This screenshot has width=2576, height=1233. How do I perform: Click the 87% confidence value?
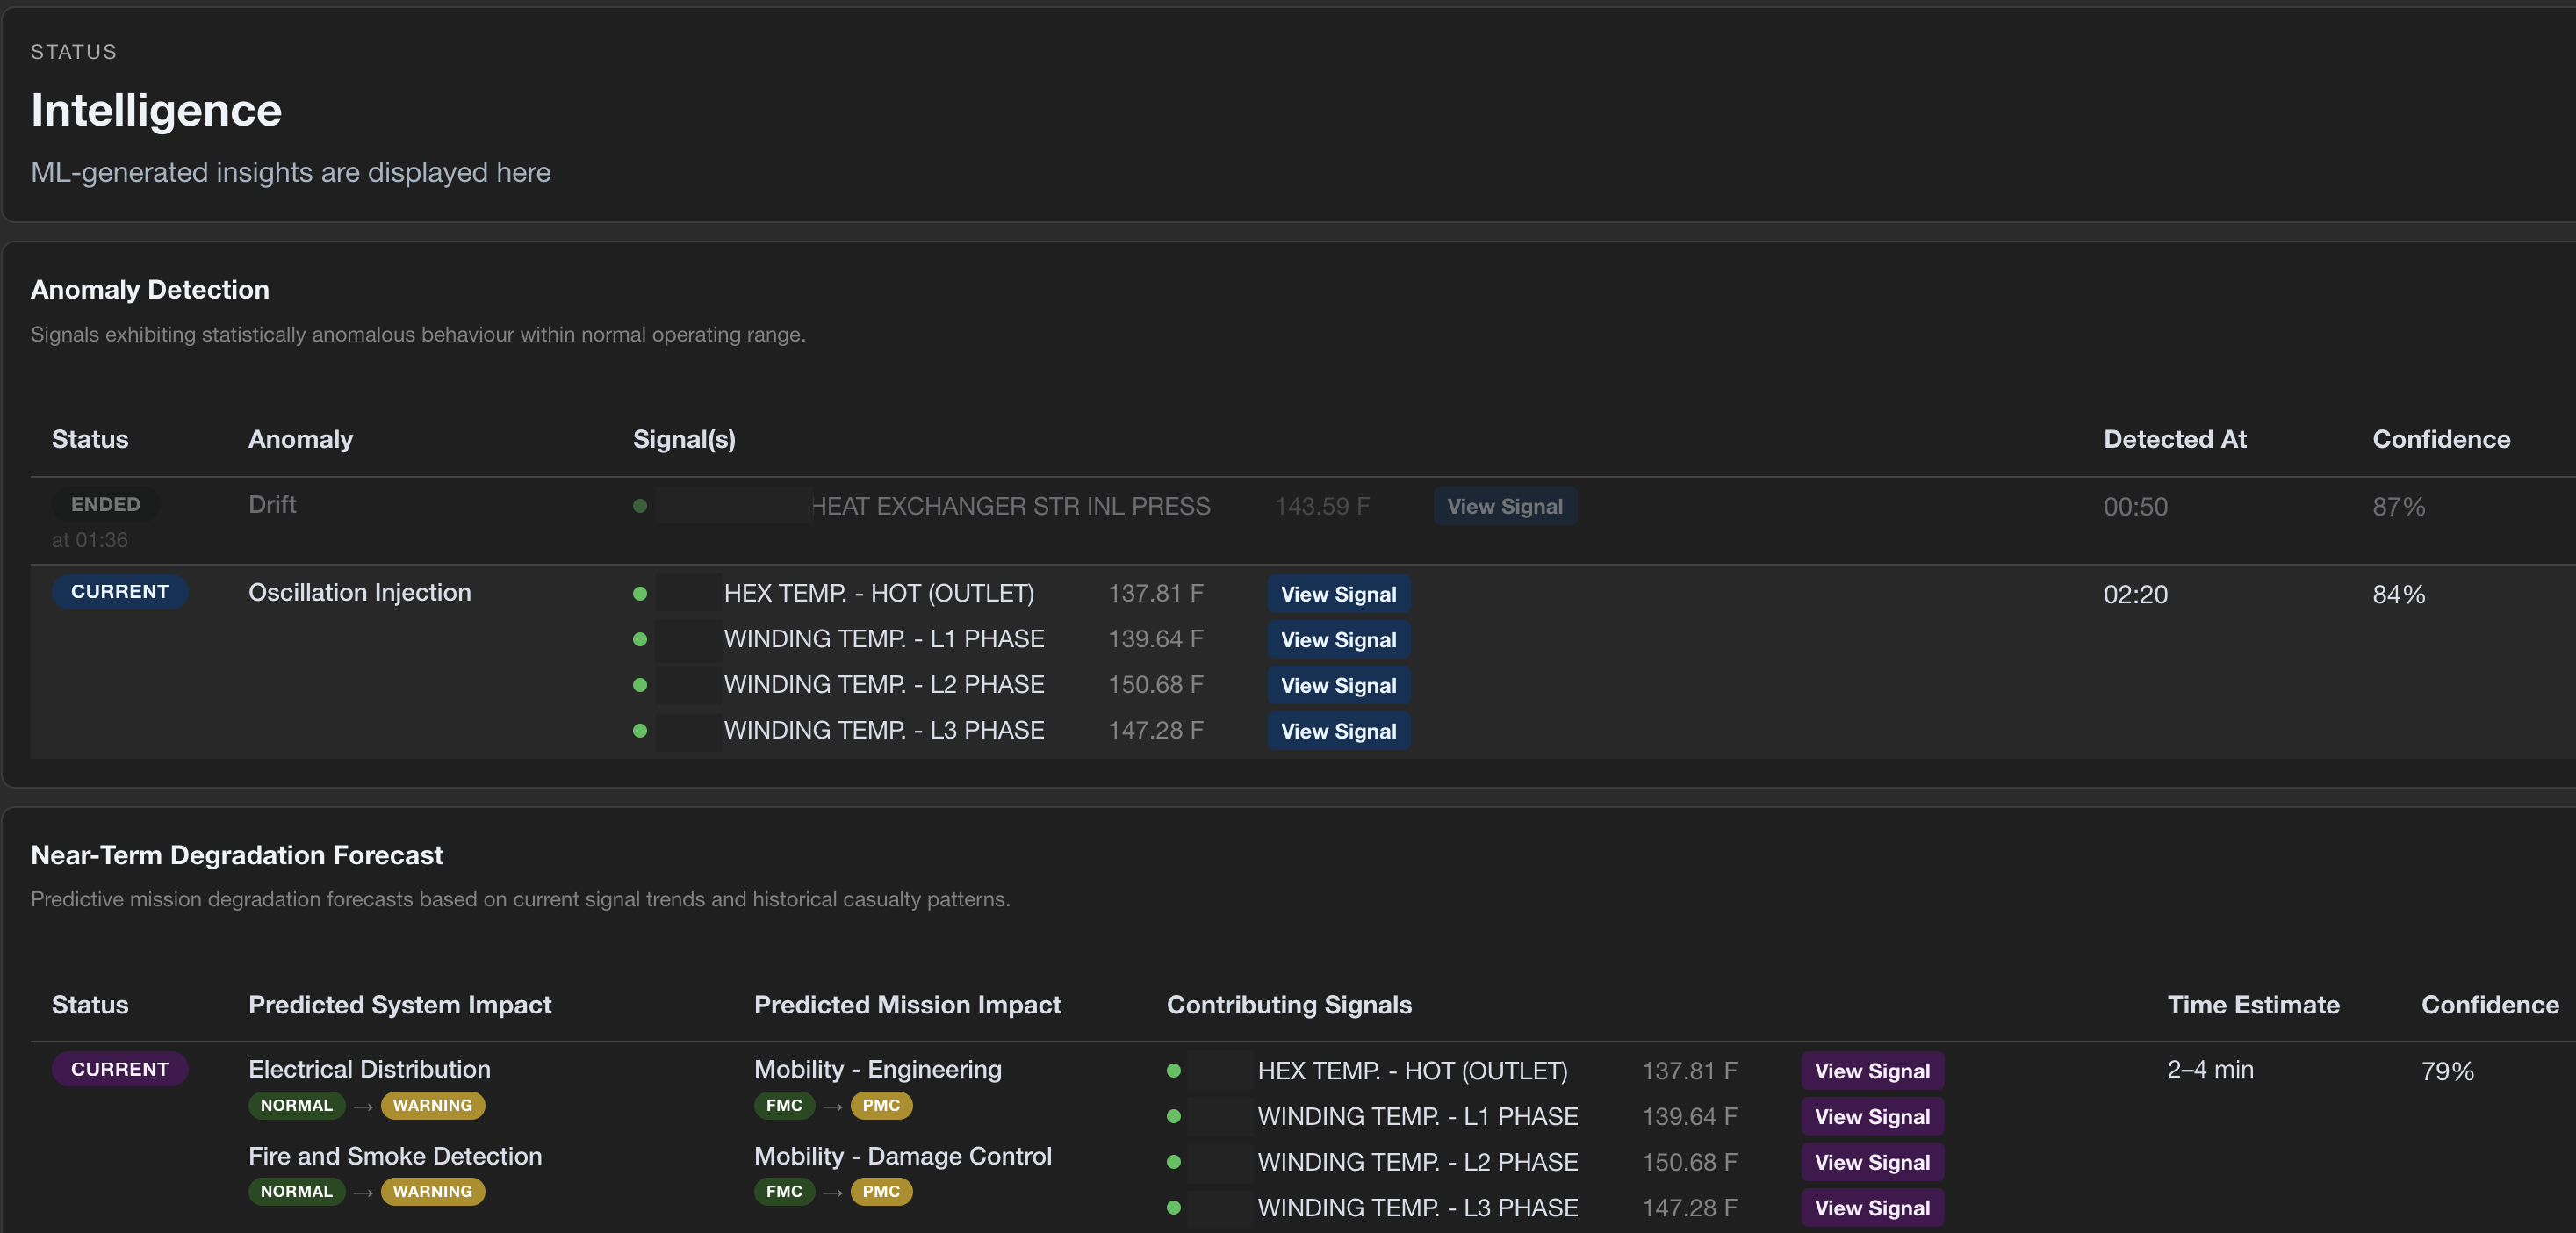point(2398,507)
